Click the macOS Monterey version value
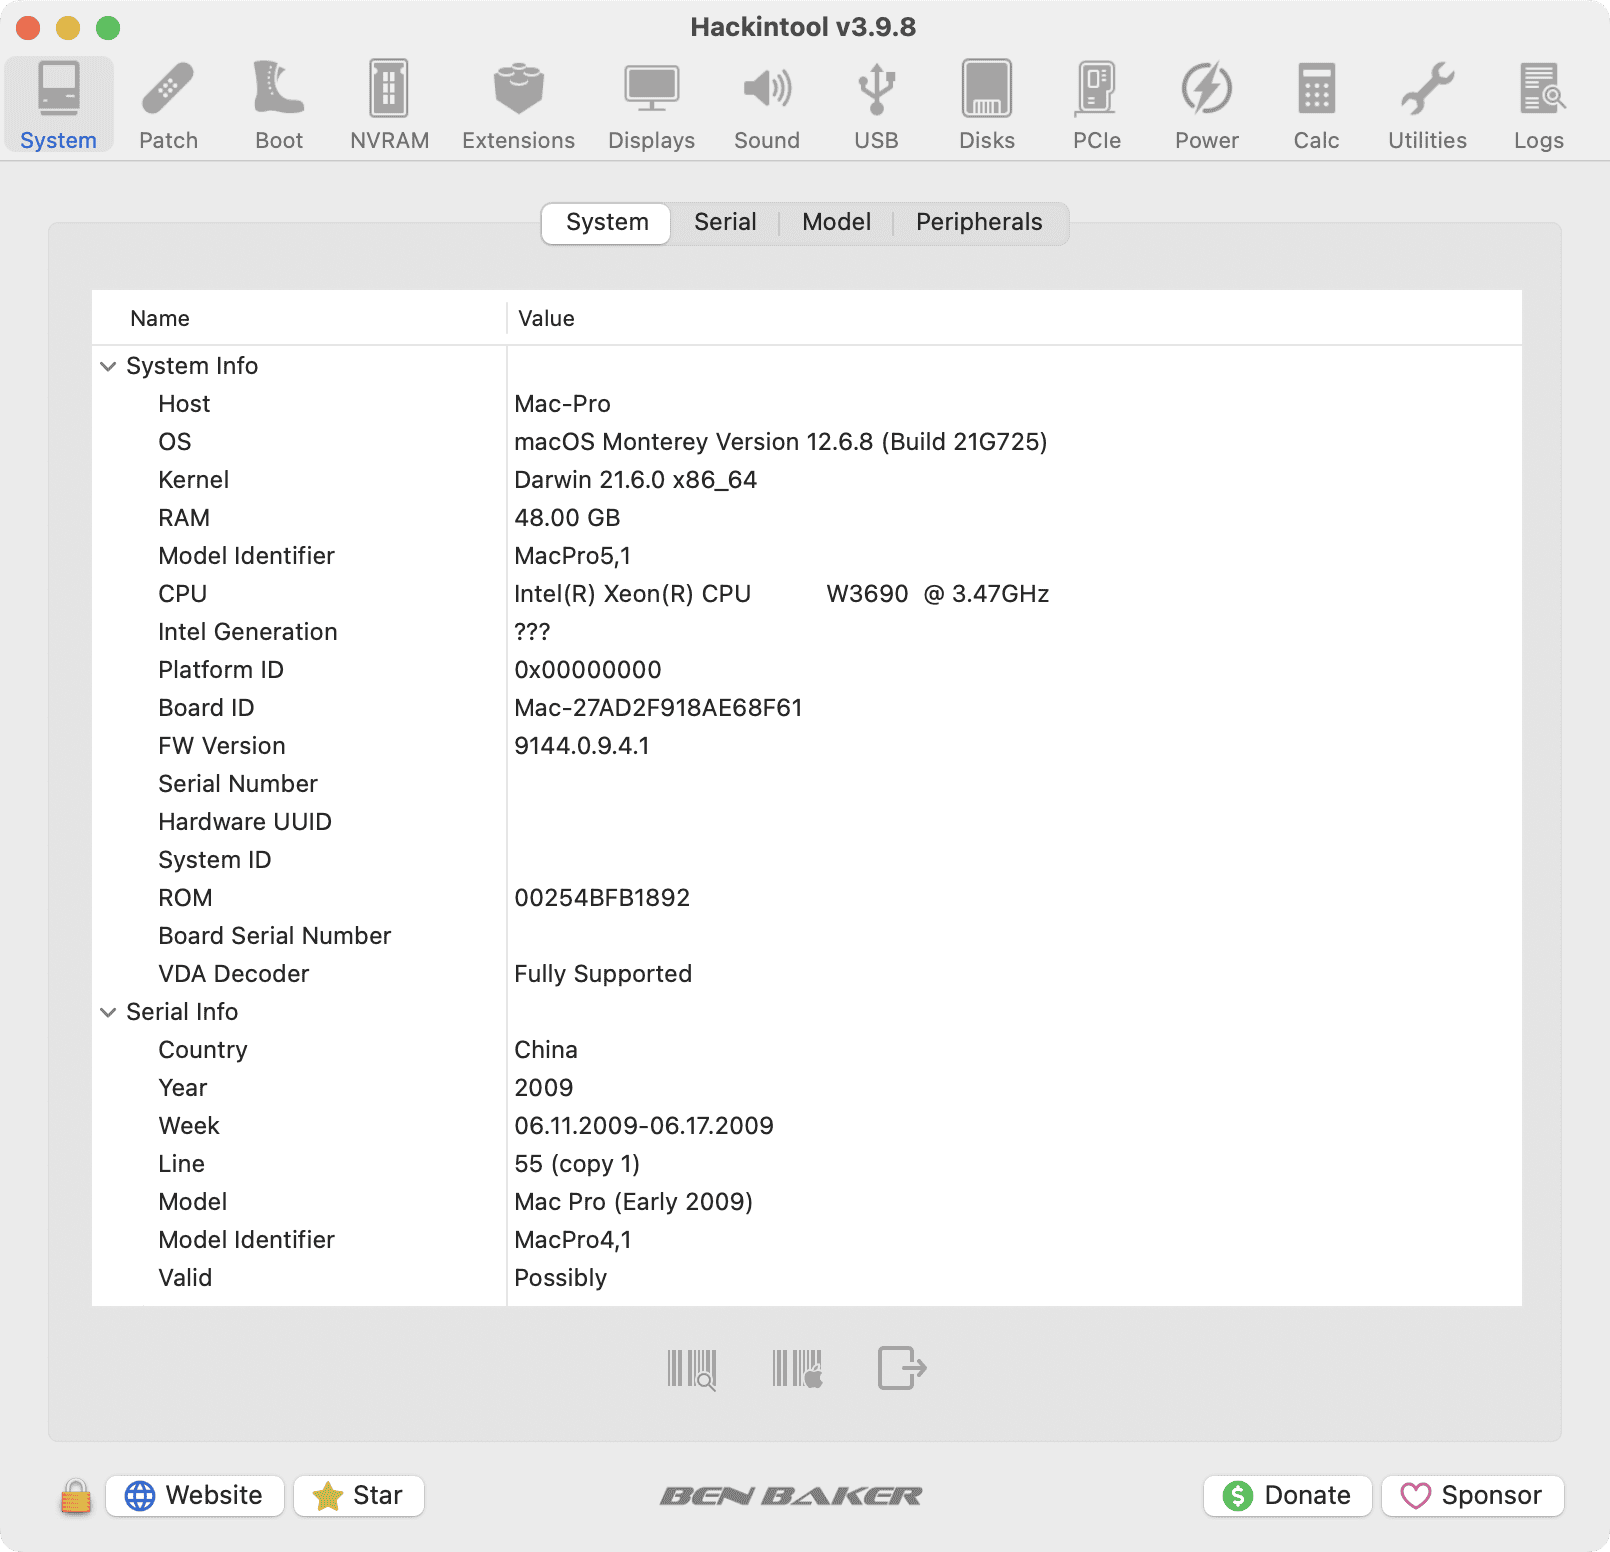 click(x=781, y=442)
